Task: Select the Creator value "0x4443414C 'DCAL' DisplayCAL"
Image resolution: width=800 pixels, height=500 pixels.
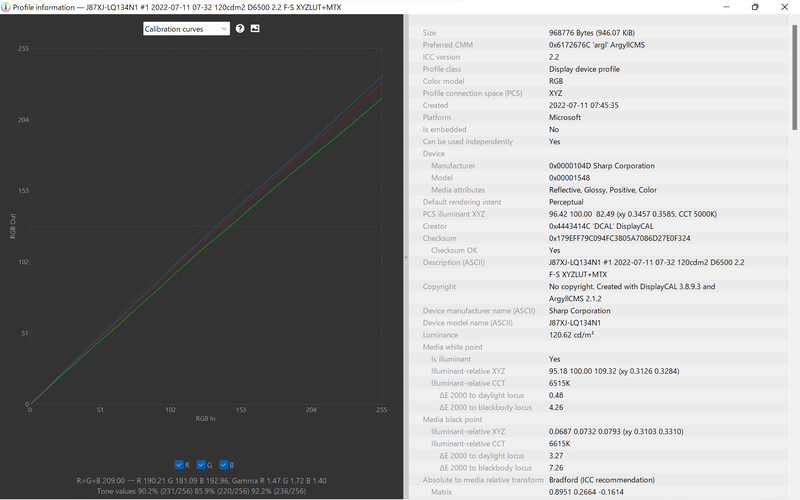Action: [x=601, y=226]
